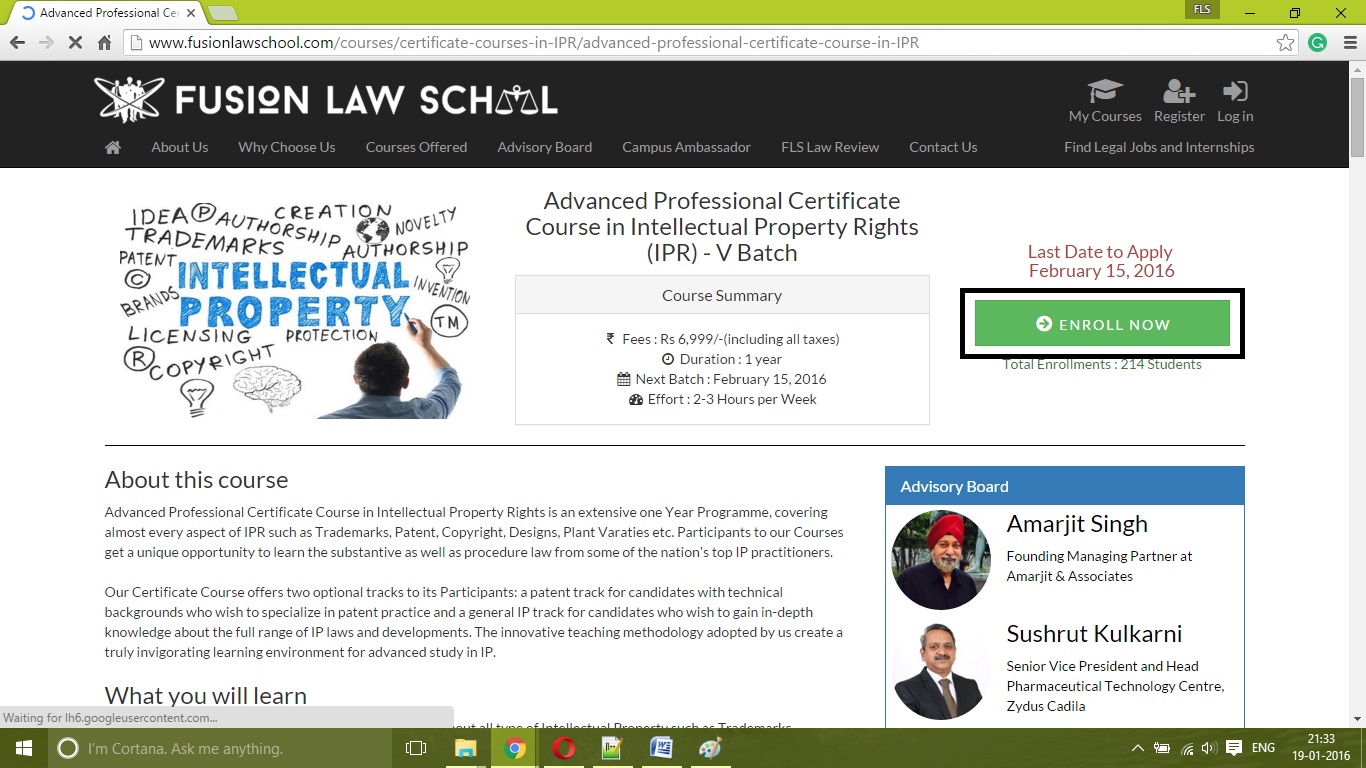Open Why Choose Us menu item
Image resolution: width=1366 pixels, height=768 pixels.
287,147
